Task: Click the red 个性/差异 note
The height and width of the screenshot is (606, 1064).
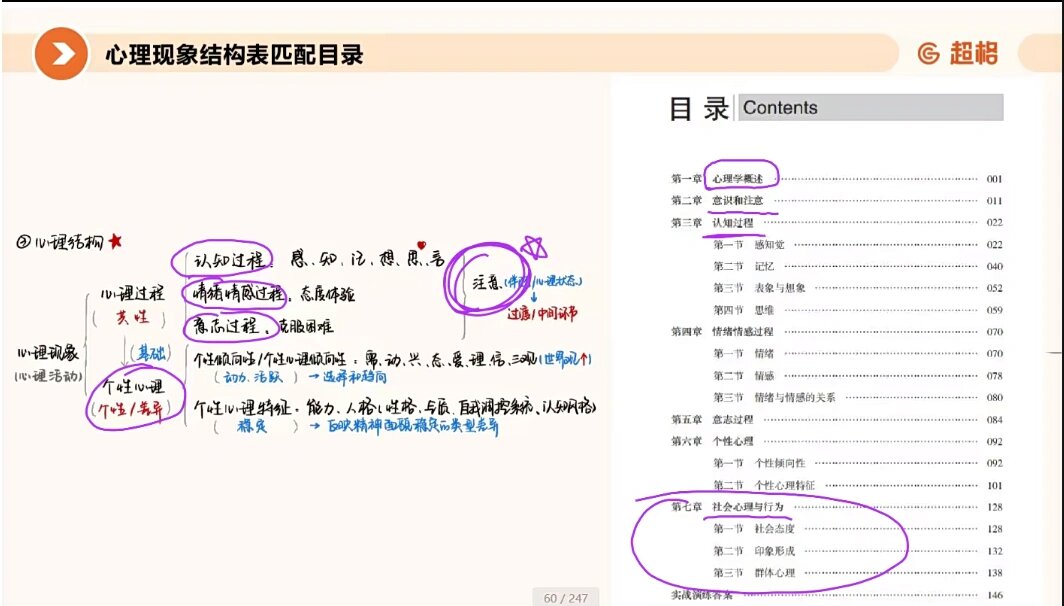Action: [131, 410]
